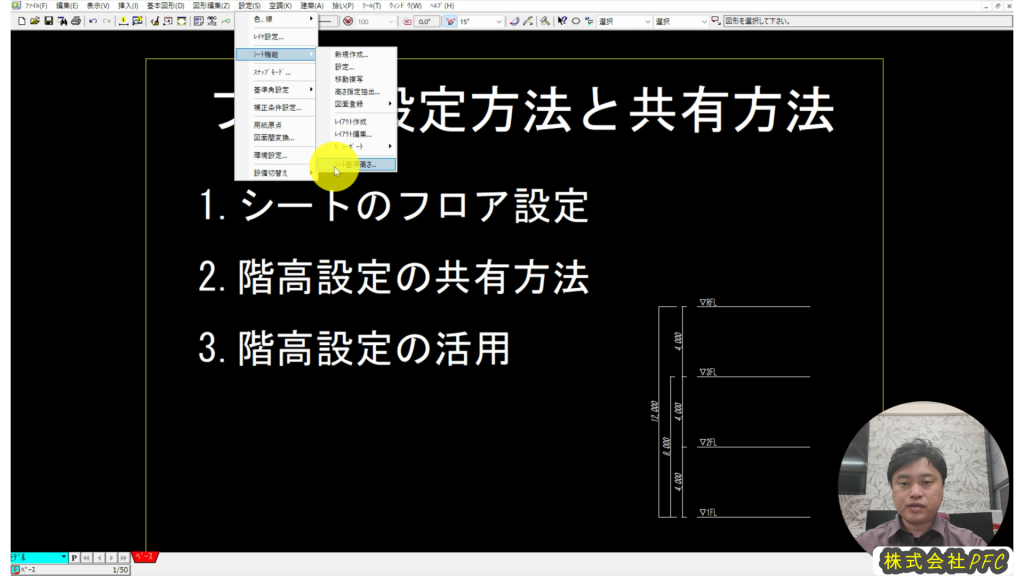The image size is (1024, 576).
Task: Click the help pointer question-mark icon
Action: (x=562, y=21)
